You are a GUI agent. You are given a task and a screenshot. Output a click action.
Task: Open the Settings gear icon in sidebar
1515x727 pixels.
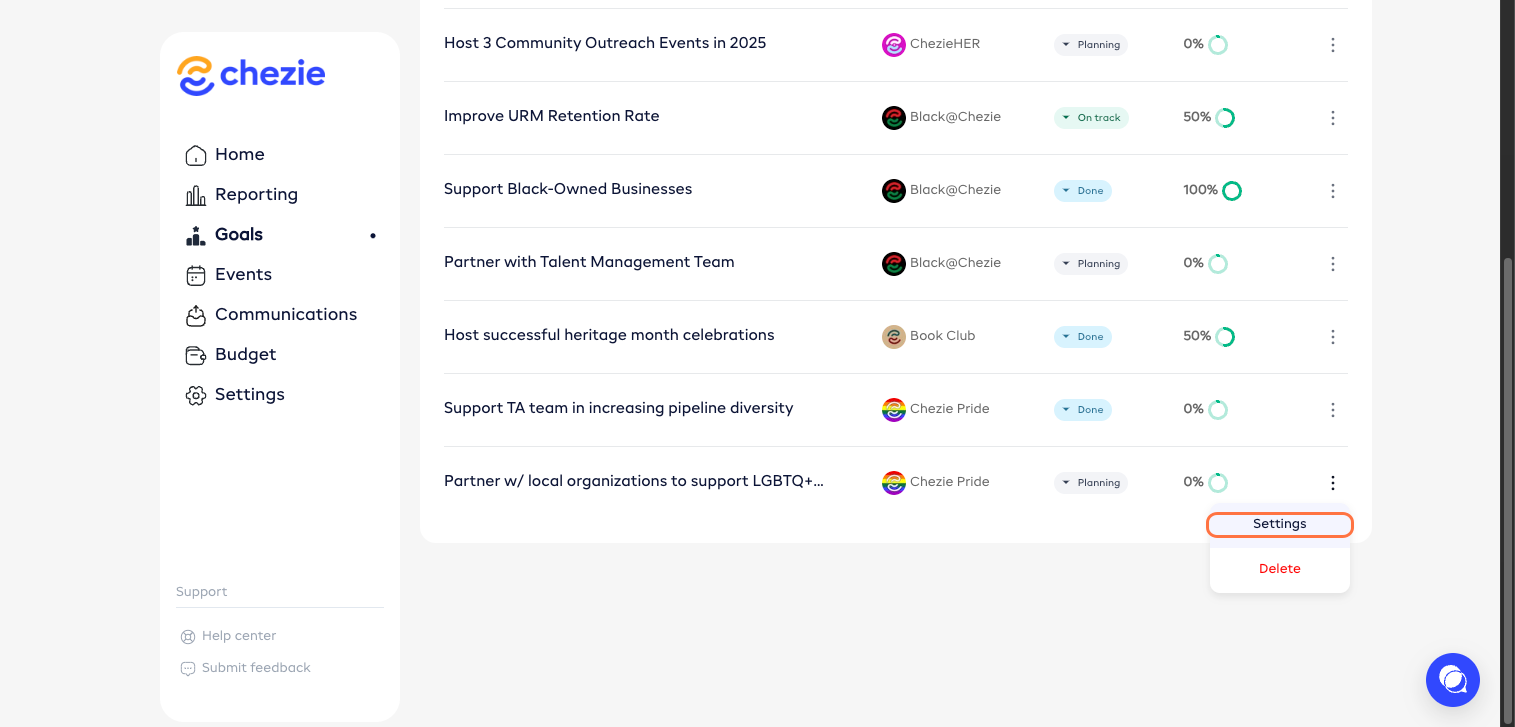tap(196, 395)
